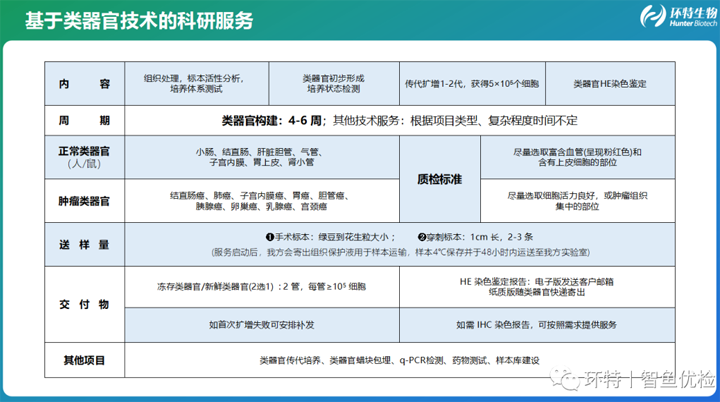Select the text 类器官构建：4-6 周
720x402 pixels.
click(x=271, y=121)
